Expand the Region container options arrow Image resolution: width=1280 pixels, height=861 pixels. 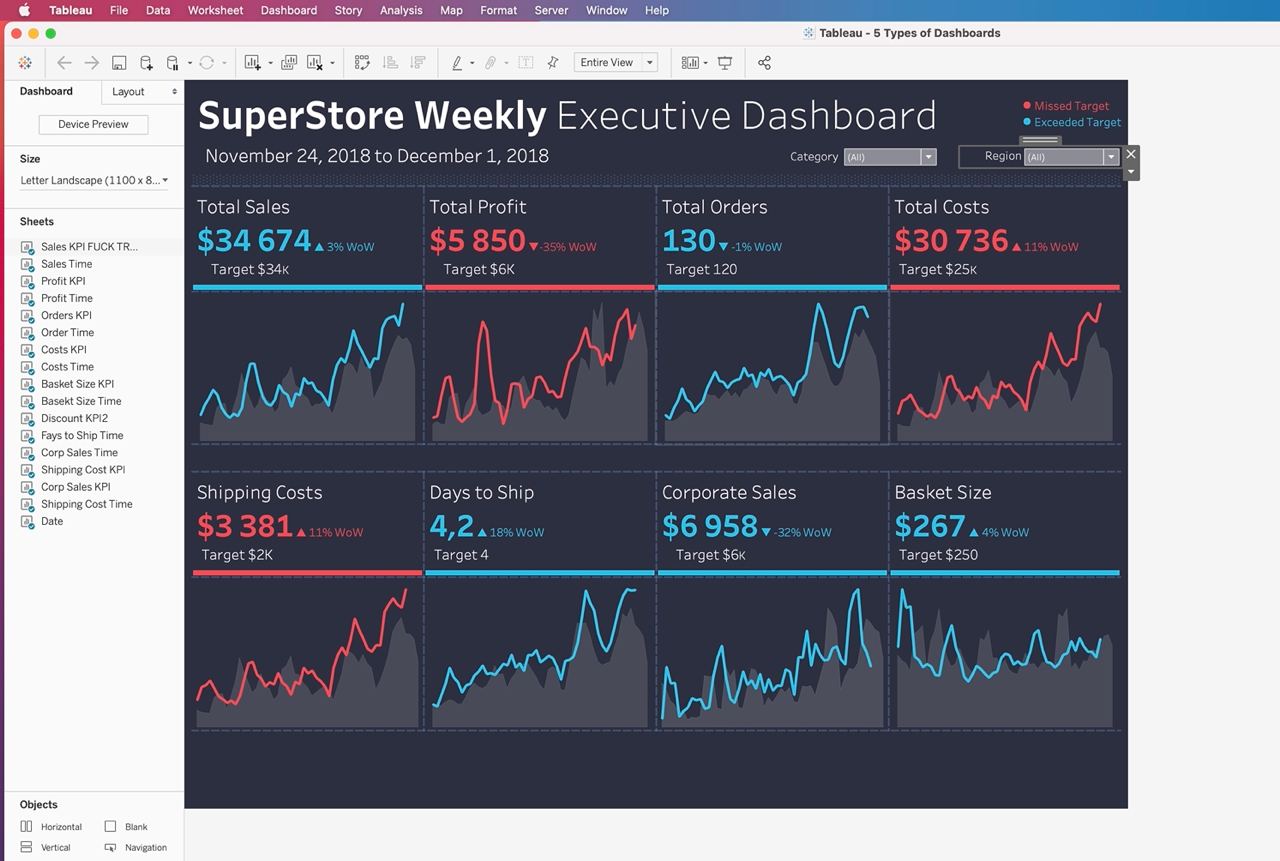point(1131,172)
